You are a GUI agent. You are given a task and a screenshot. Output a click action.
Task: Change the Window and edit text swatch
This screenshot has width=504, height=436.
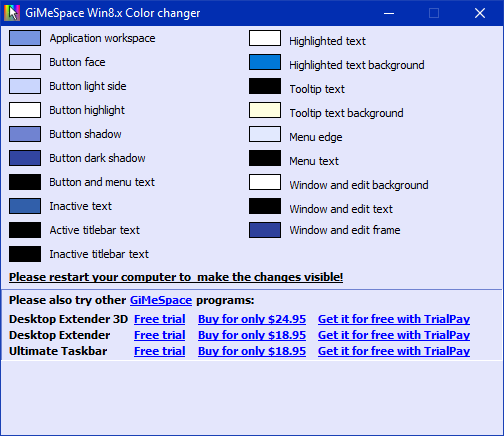tap(265, 206)
